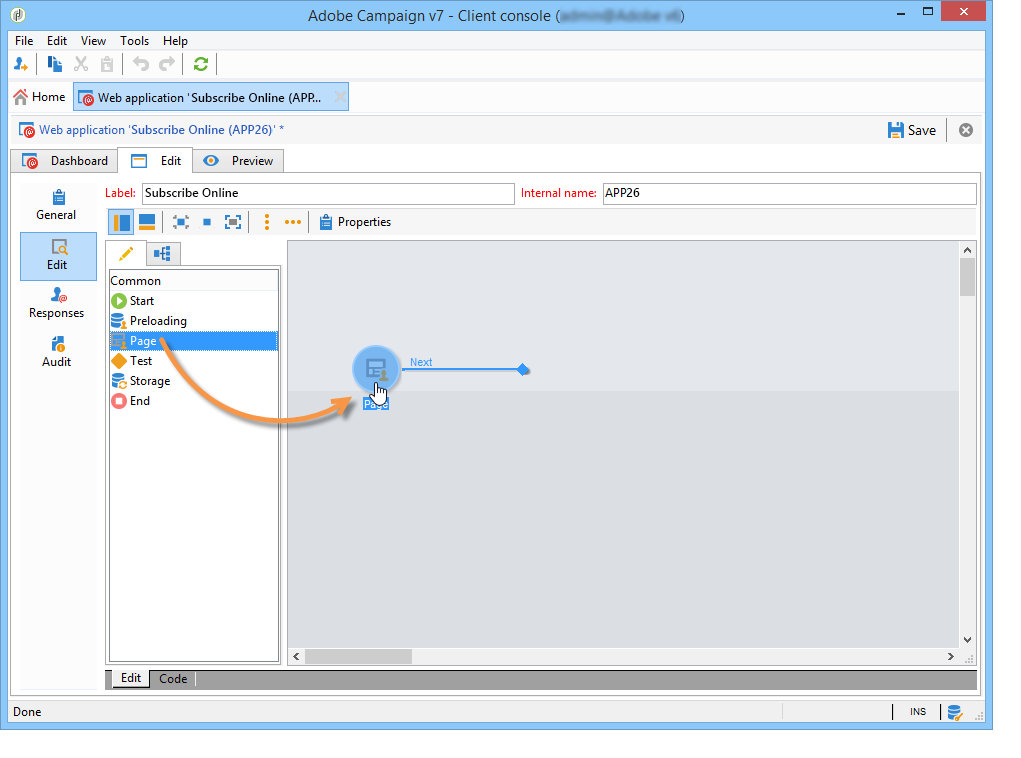Image resolution: width=1021 pixels, height=758 pixels.
Task: Click the horizontal dots alignment icon
Action: pyautogui.click(x=293, y=222)
